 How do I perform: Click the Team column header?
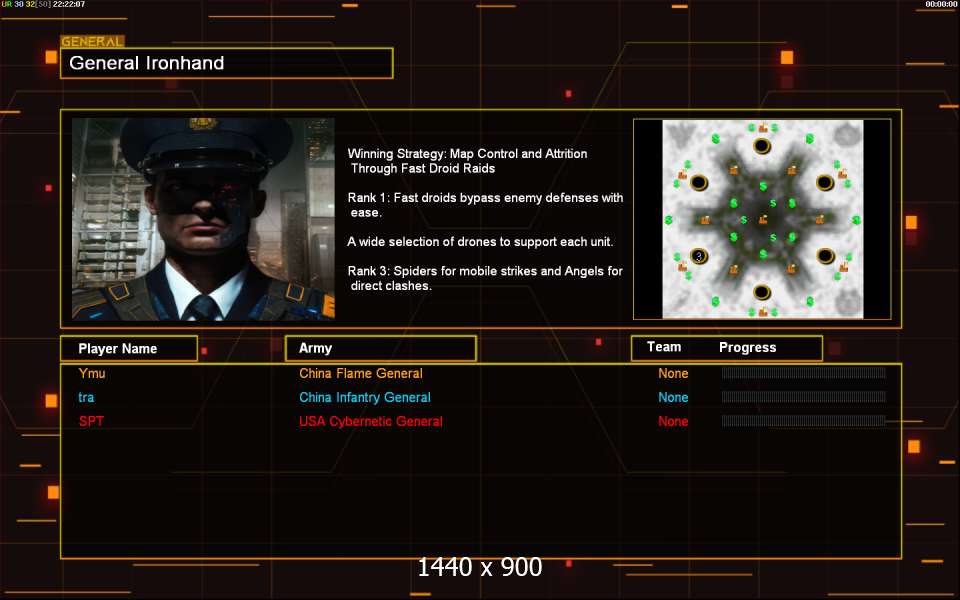click(664, 347)
